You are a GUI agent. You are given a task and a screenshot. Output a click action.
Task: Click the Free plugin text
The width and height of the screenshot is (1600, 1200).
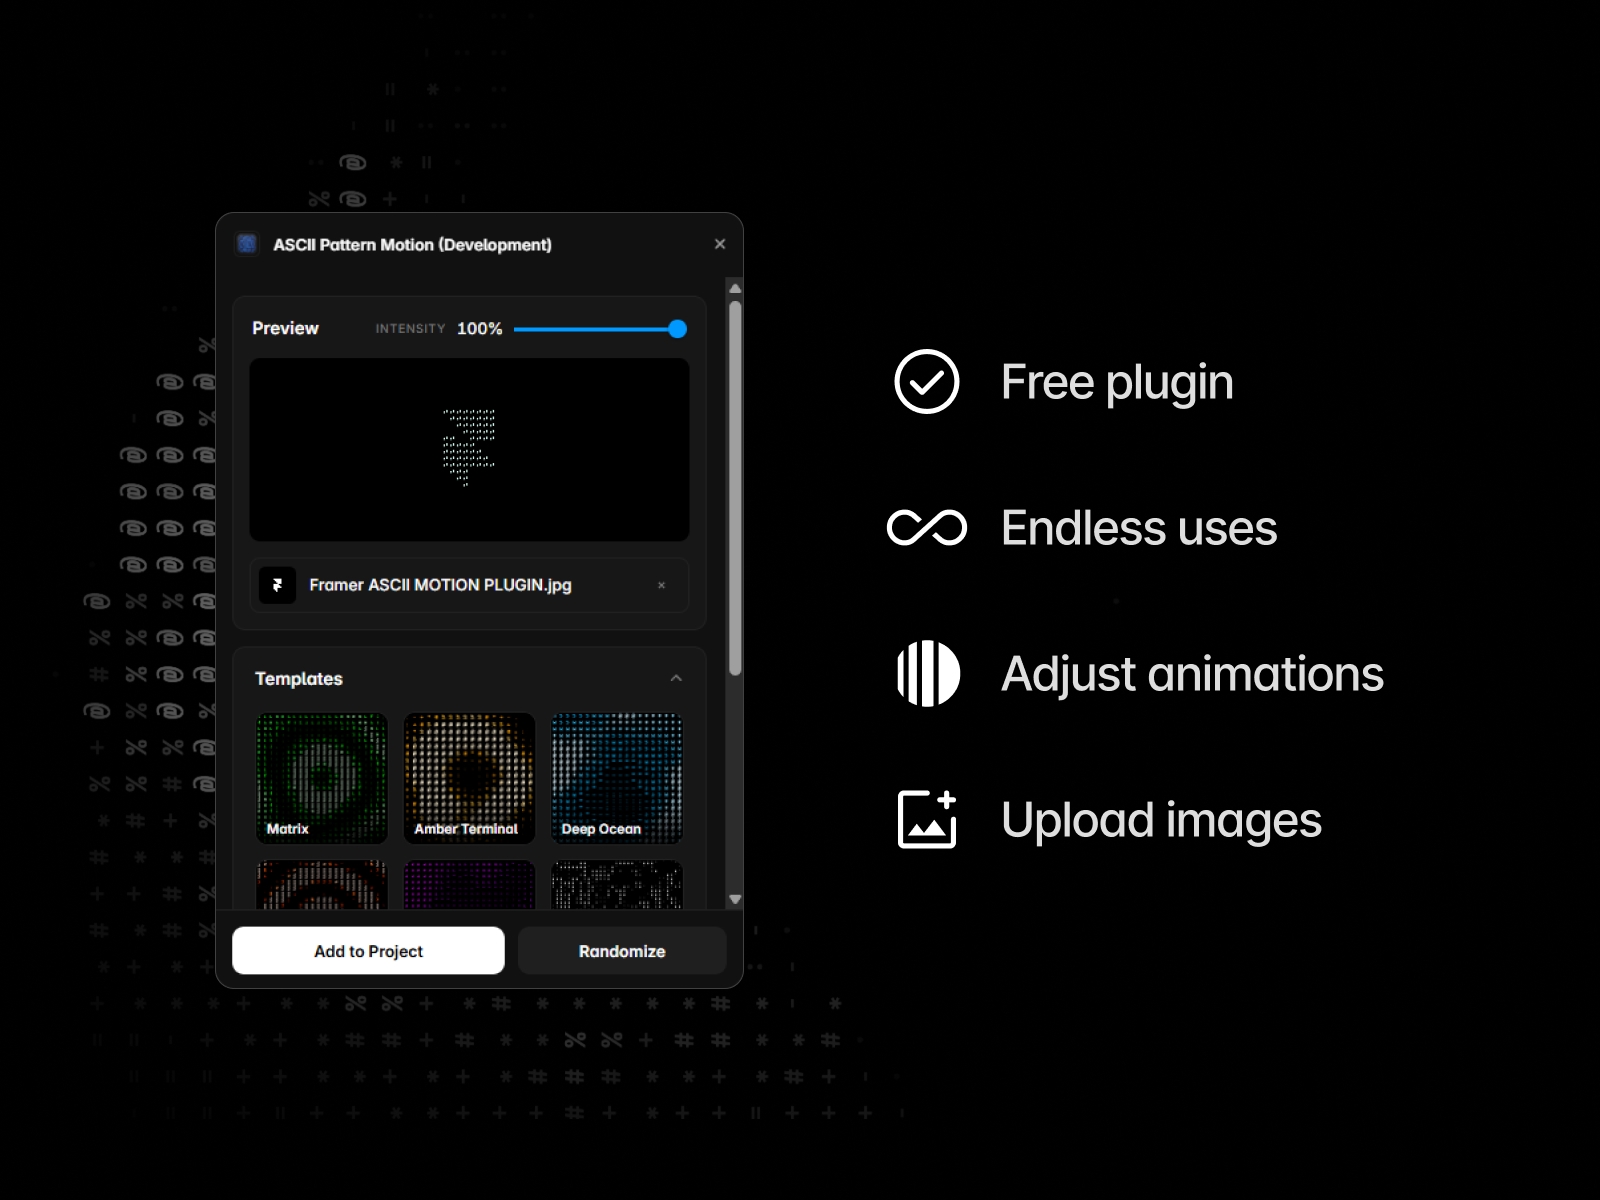[x=1117, y=383]
